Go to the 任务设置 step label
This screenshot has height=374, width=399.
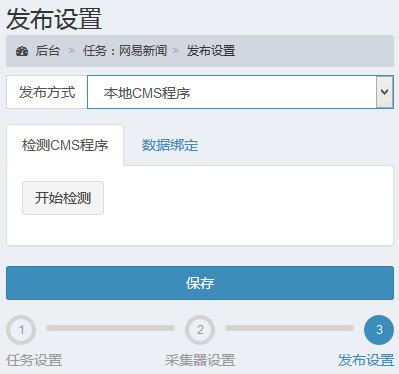34,361
